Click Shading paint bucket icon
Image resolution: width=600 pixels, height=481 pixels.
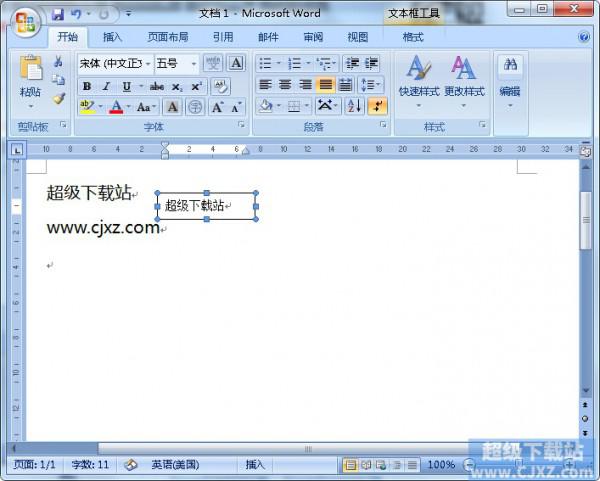point(266,106)
